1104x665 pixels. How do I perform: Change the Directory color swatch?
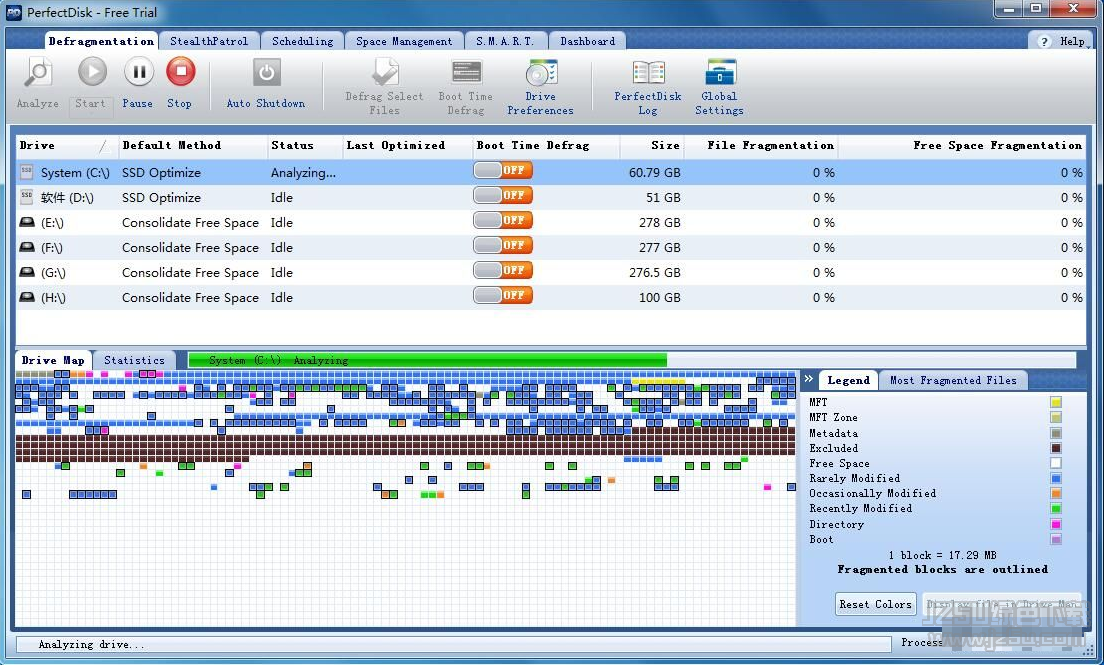[1055, 524]
